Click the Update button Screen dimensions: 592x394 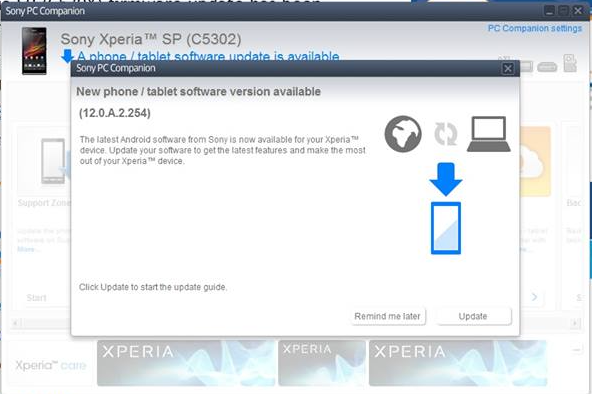(474, 316)
